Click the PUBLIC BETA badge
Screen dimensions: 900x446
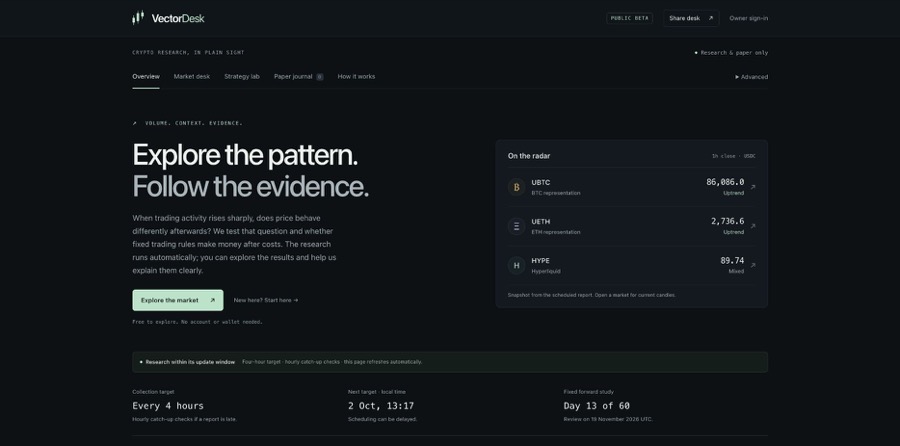(x=629, y=18)
